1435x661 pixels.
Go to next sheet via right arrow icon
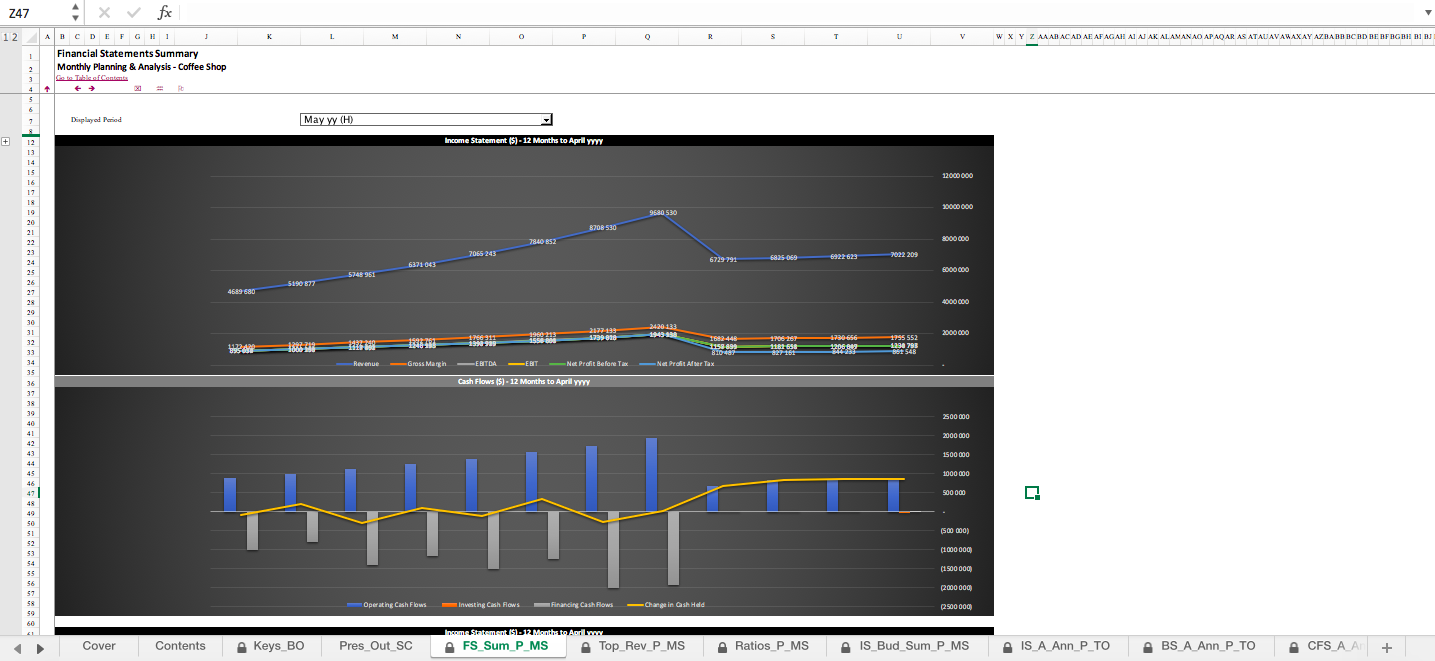coord(92,88)
